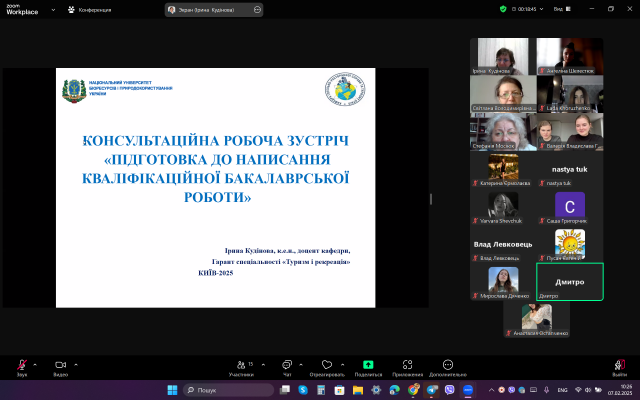Click the green Поделиться share screen icon
Screen dimensions: 640x400
click(x=368, y=365)
